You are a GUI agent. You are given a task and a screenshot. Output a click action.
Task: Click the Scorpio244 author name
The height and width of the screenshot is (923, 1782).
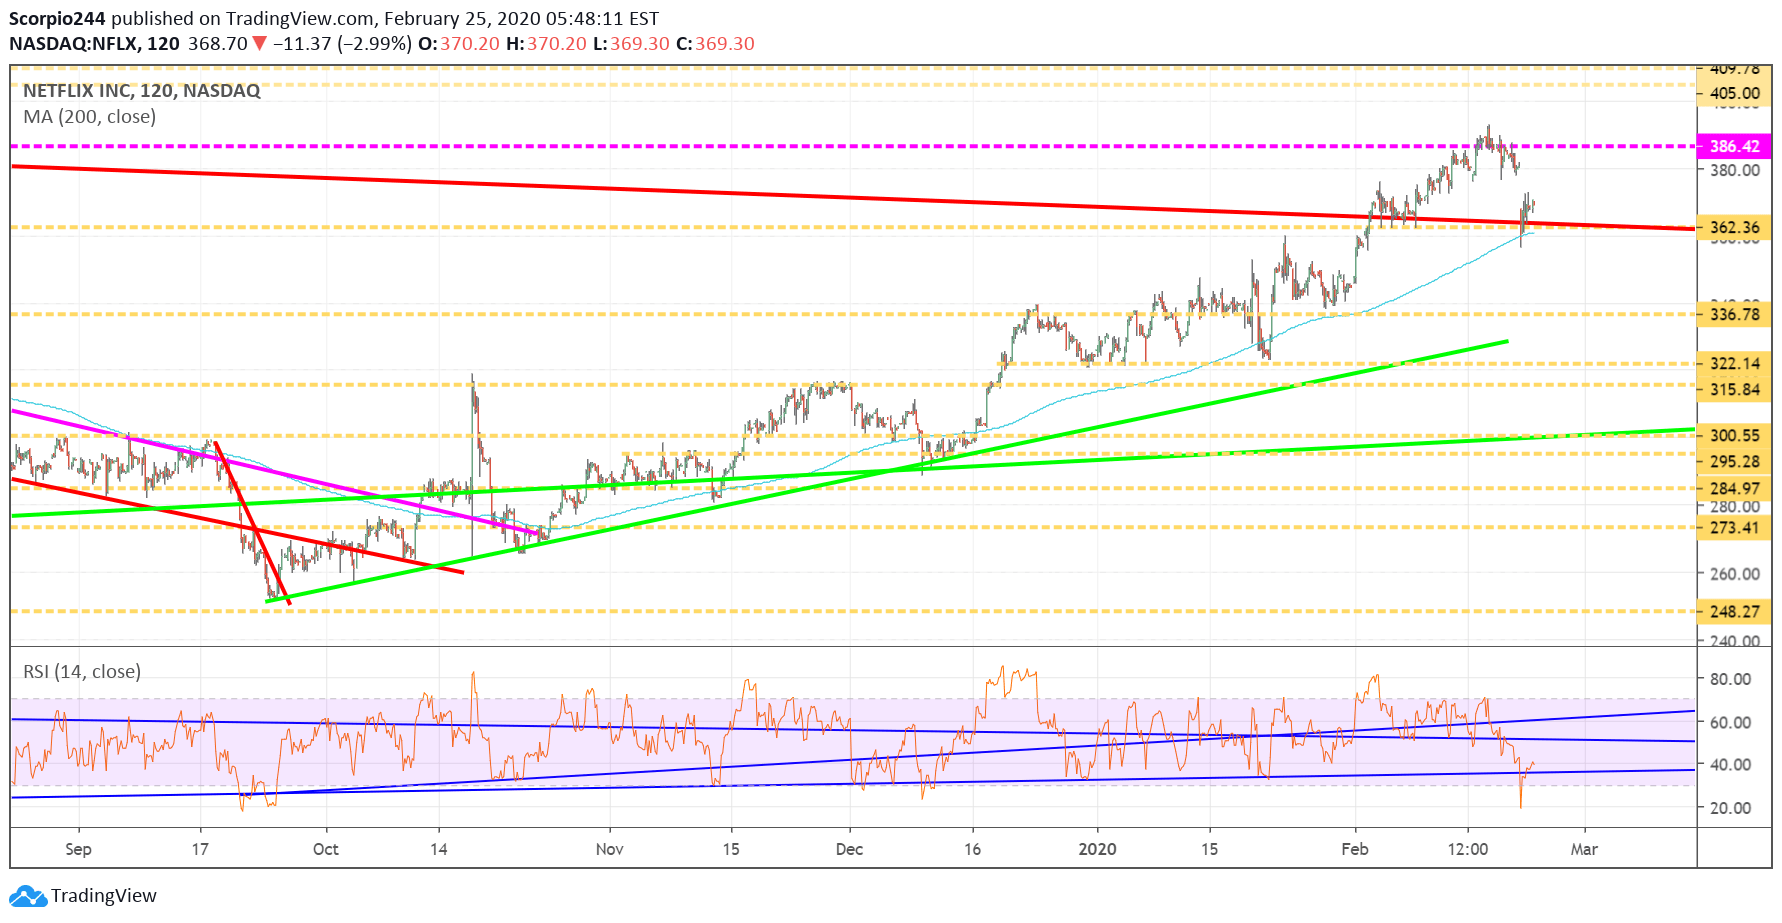point(57,19)
